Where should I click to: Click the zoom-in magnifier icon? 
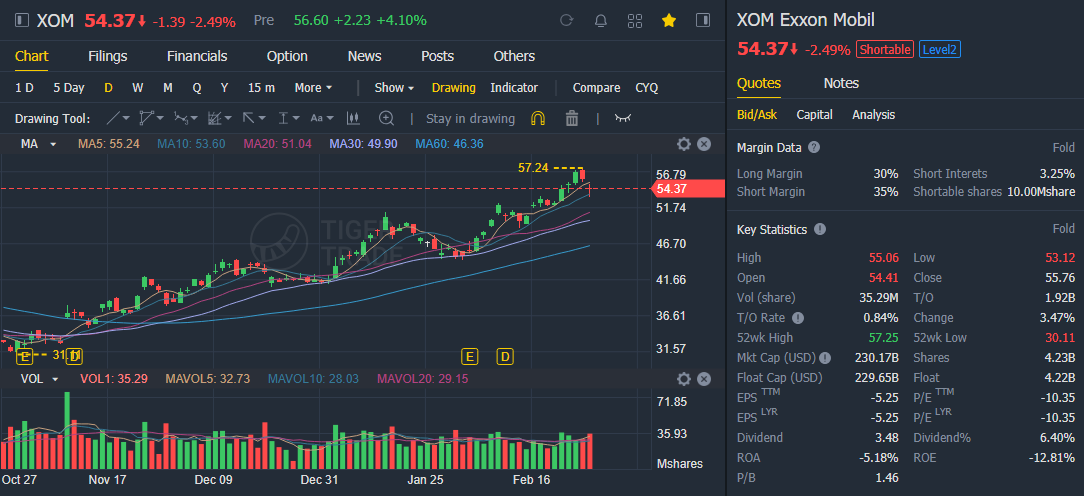coord(386,118)
